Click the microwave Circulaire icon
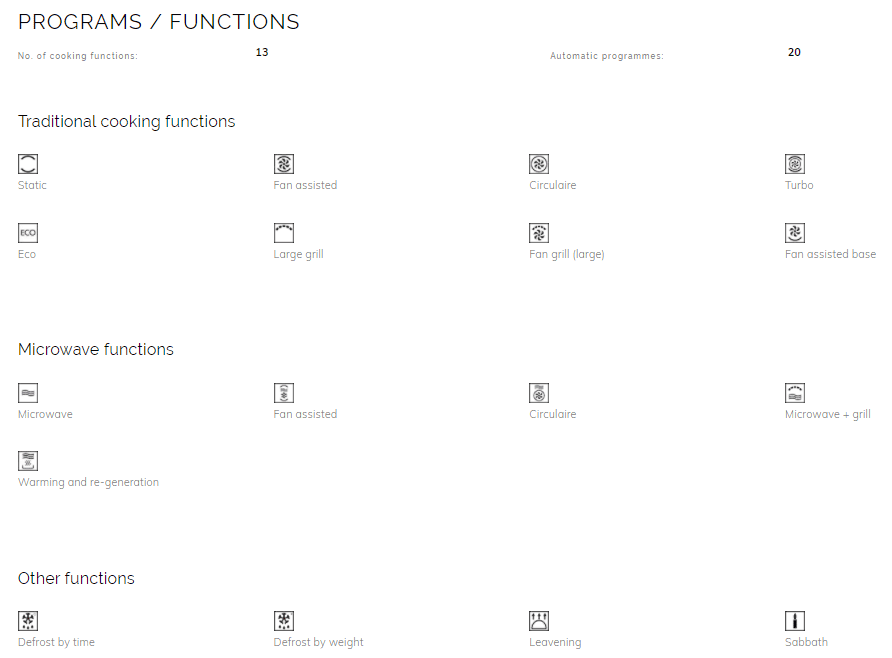The image size is (892, 658). tap(539, 393)
